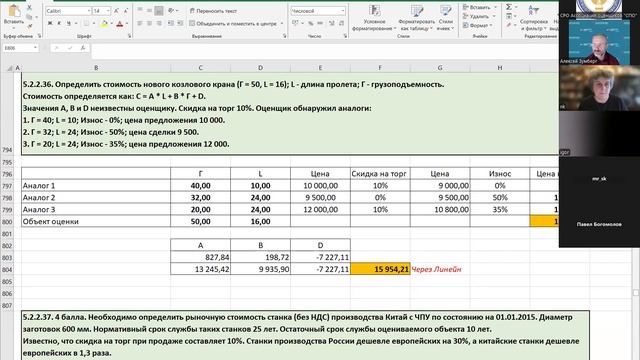
Task: Decrease font size with the small A icon
Action: coord(125,11)
